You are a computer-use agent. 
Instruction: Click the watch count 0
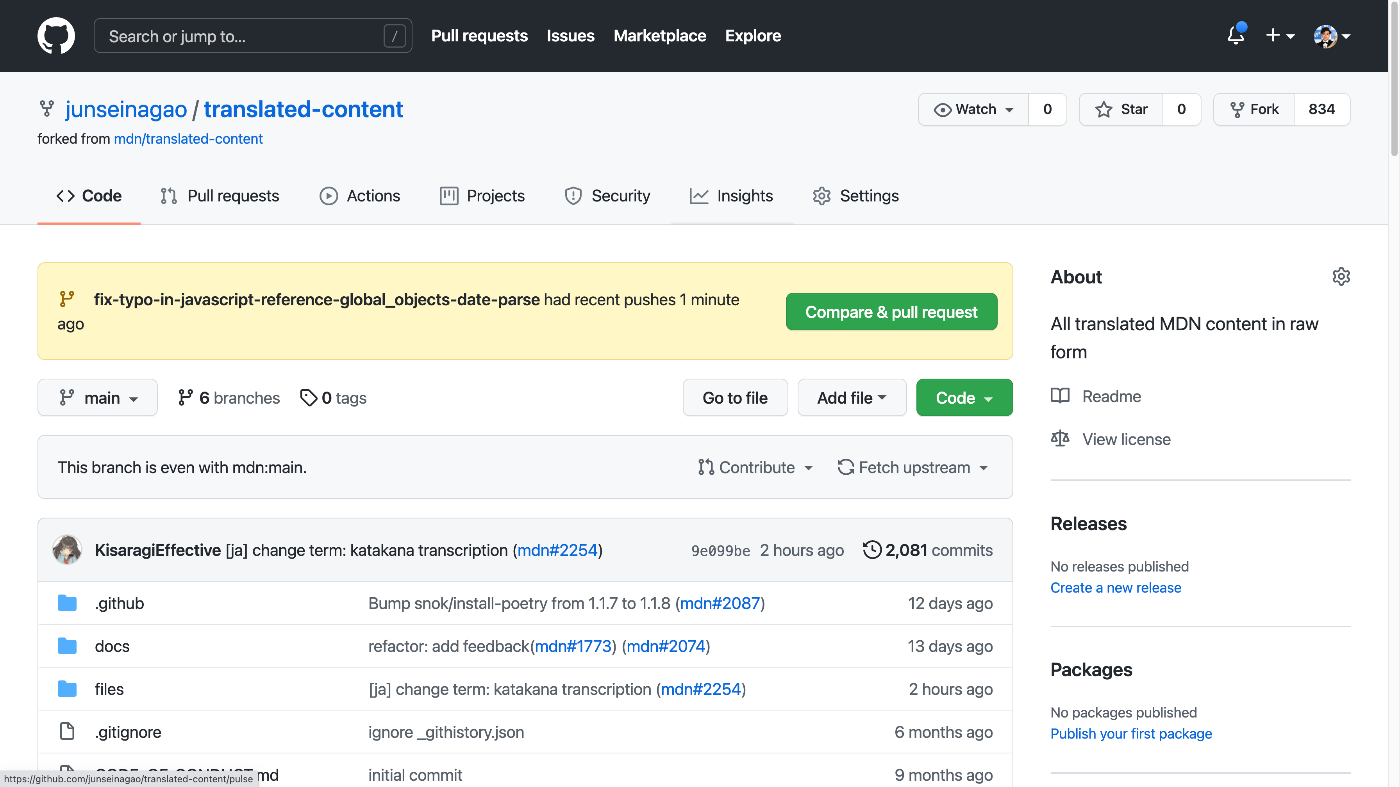coord(1047,110)
